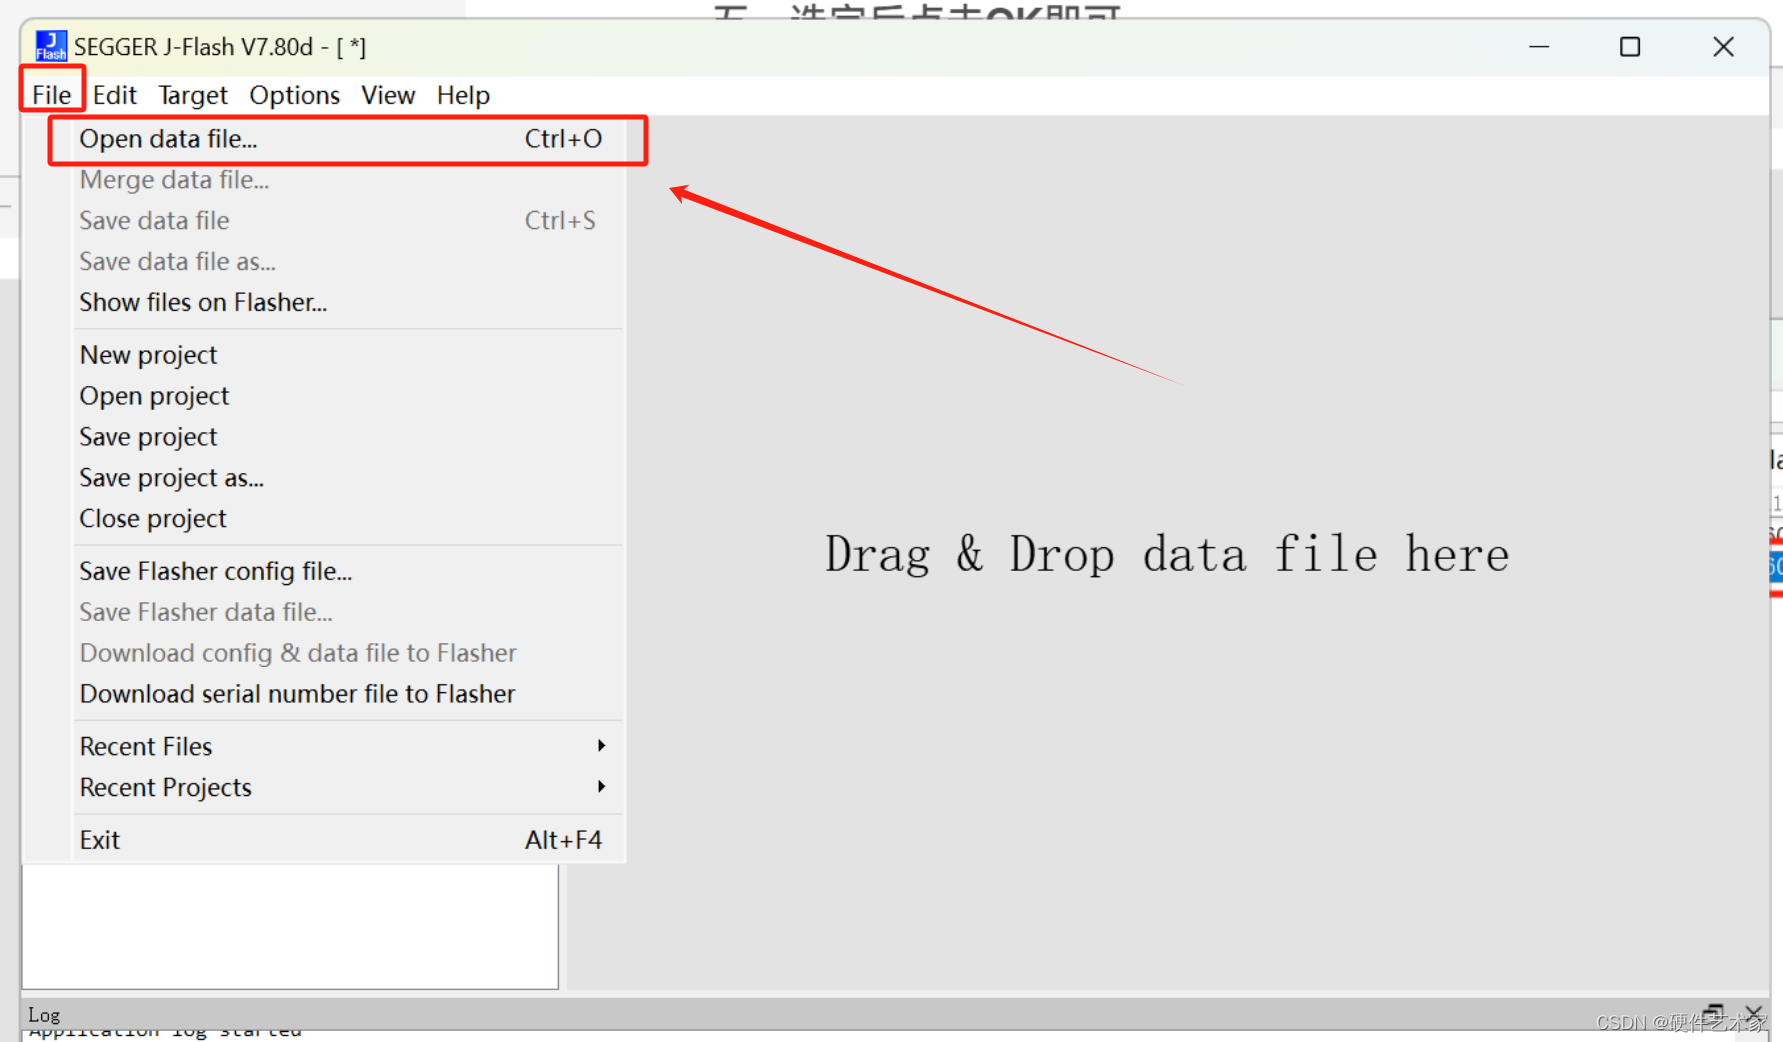This screenshot has width=1783, height=1042.
Task: Choose Open data file... entry
Action: [348, 139]
